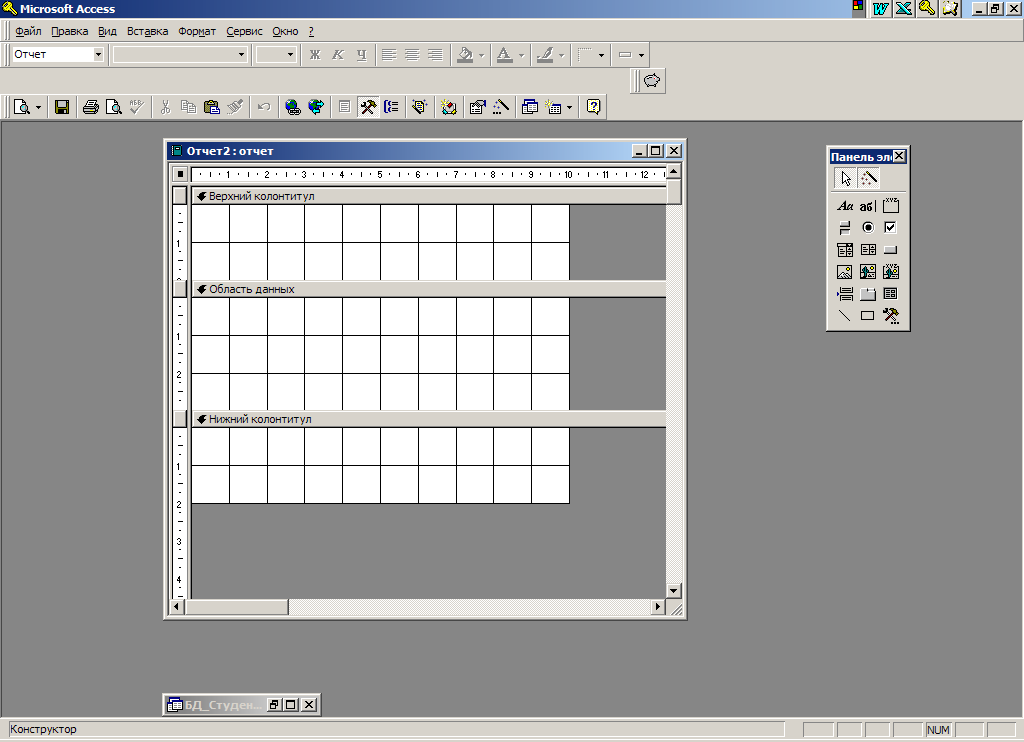
Task: Select the Subform/Subreport tool in the toolbox
Action: (x=891, y=294)
